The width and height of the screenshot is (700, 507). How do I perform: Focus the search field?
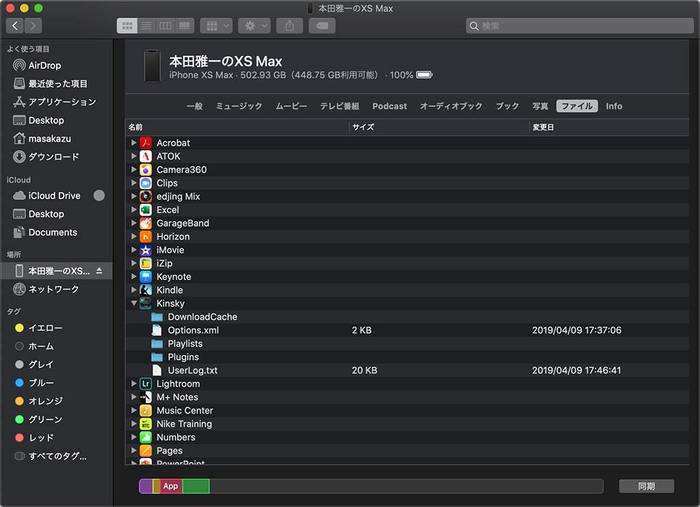[579, 26]
